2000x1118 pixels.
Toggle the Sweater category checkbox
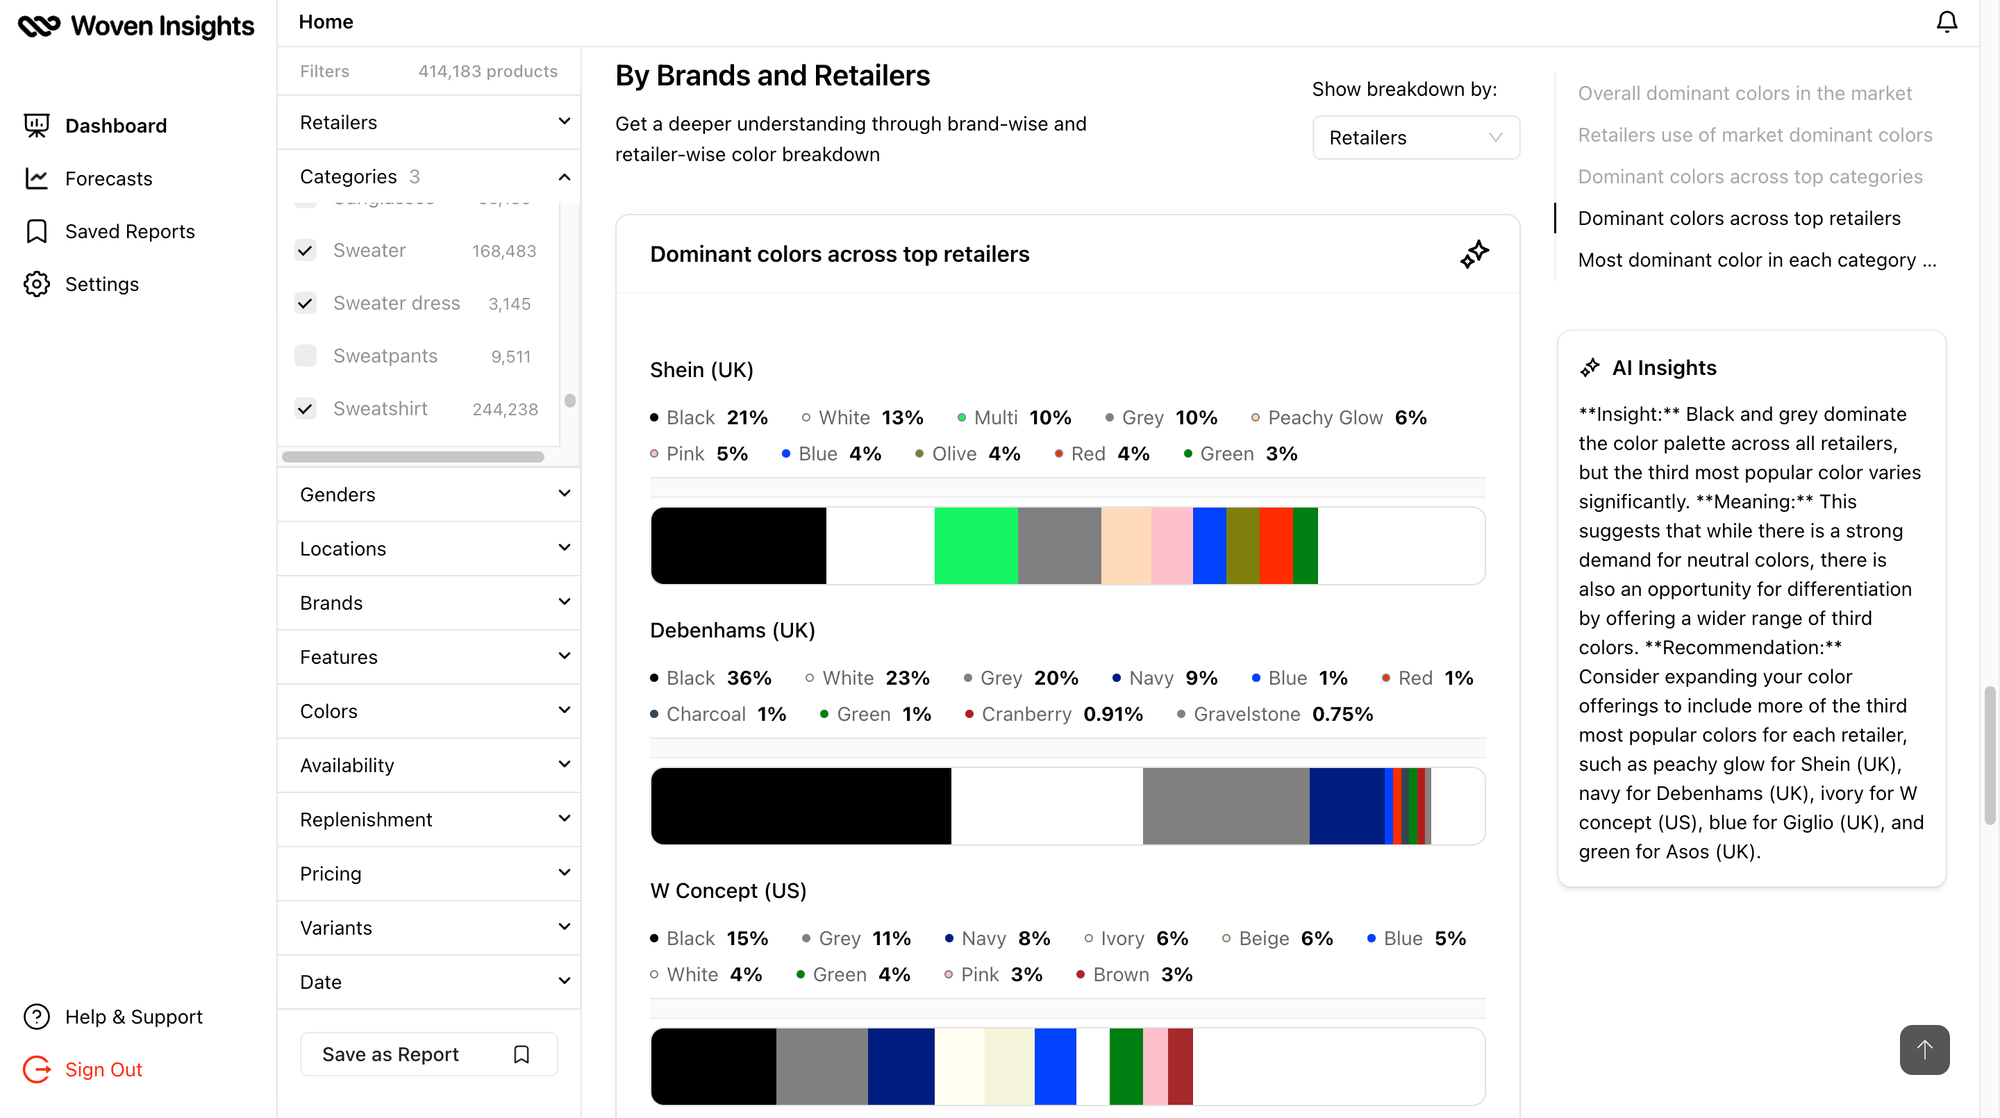point(304,250)
